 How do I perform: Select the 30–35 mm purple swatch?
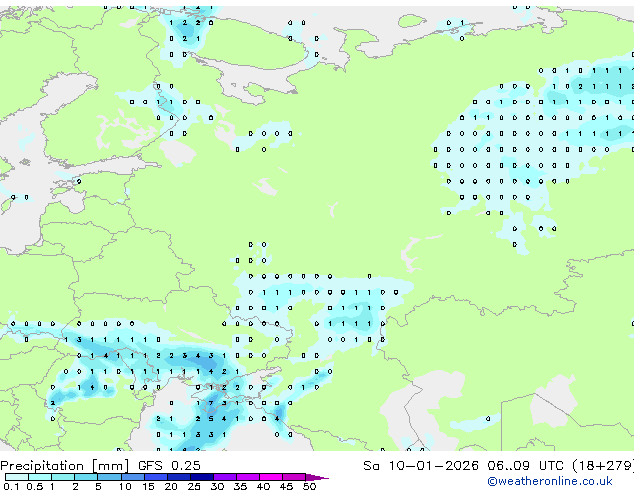point(225,477)
